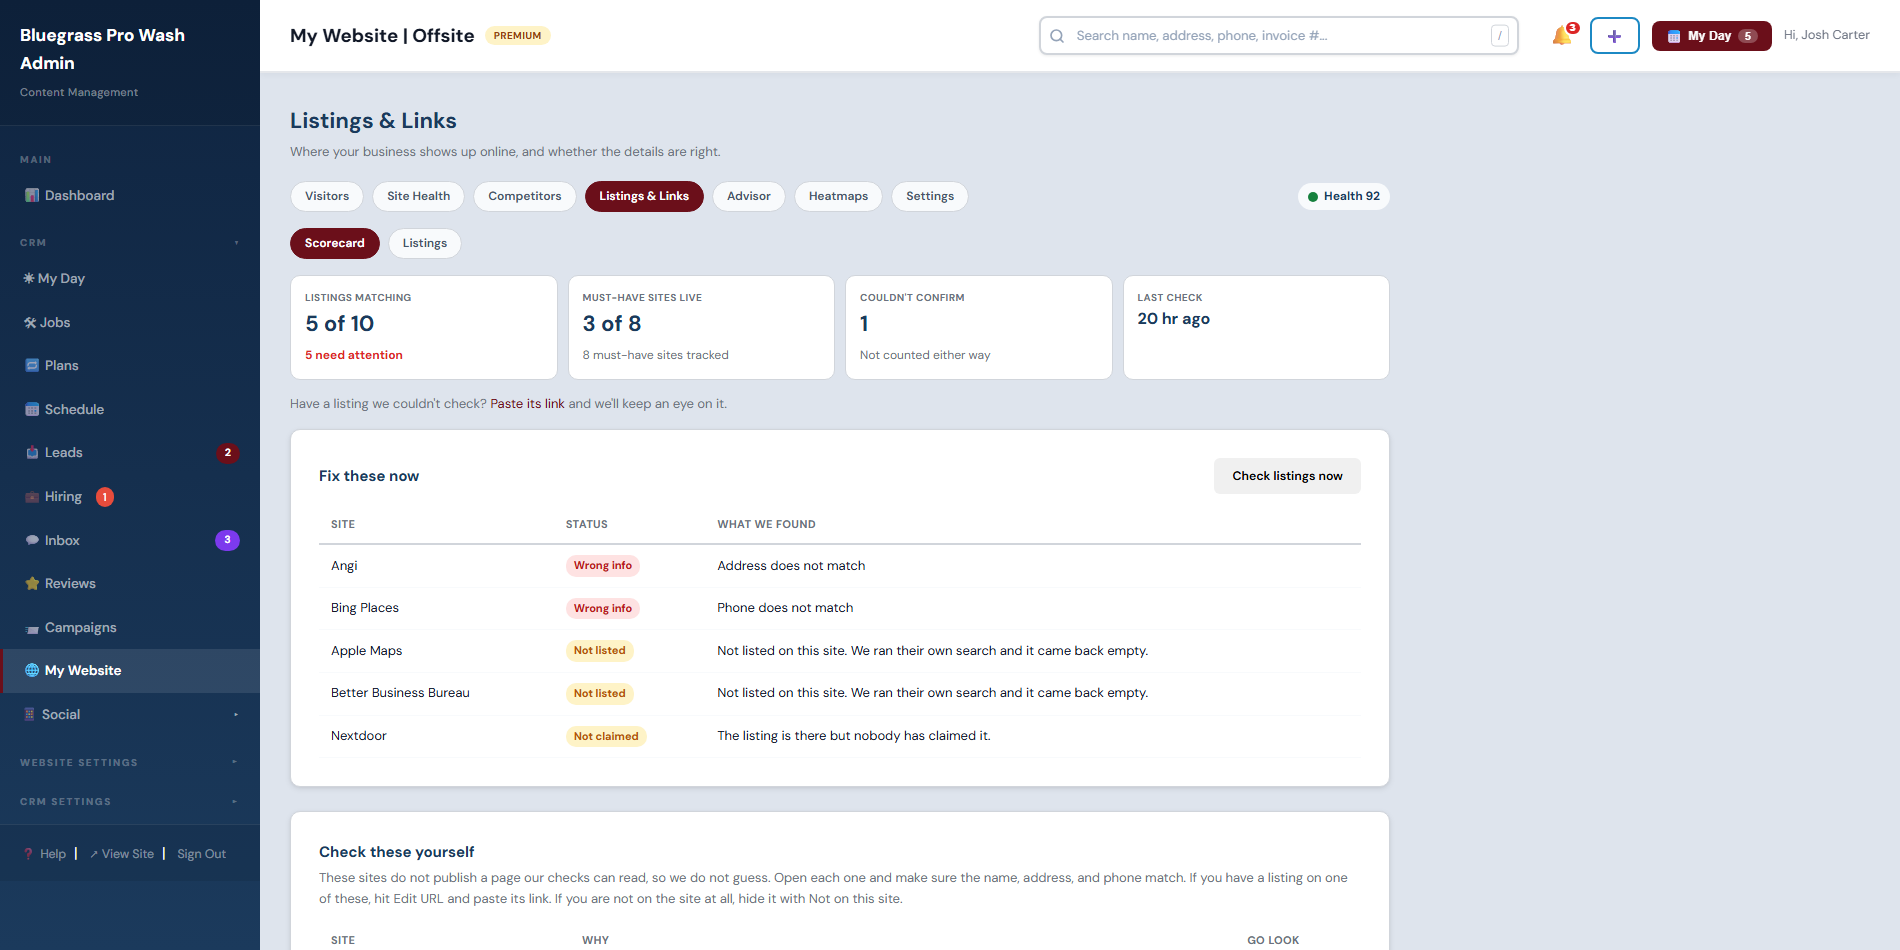
Task: Click the Angi row site name
Action: click(344, 566)
